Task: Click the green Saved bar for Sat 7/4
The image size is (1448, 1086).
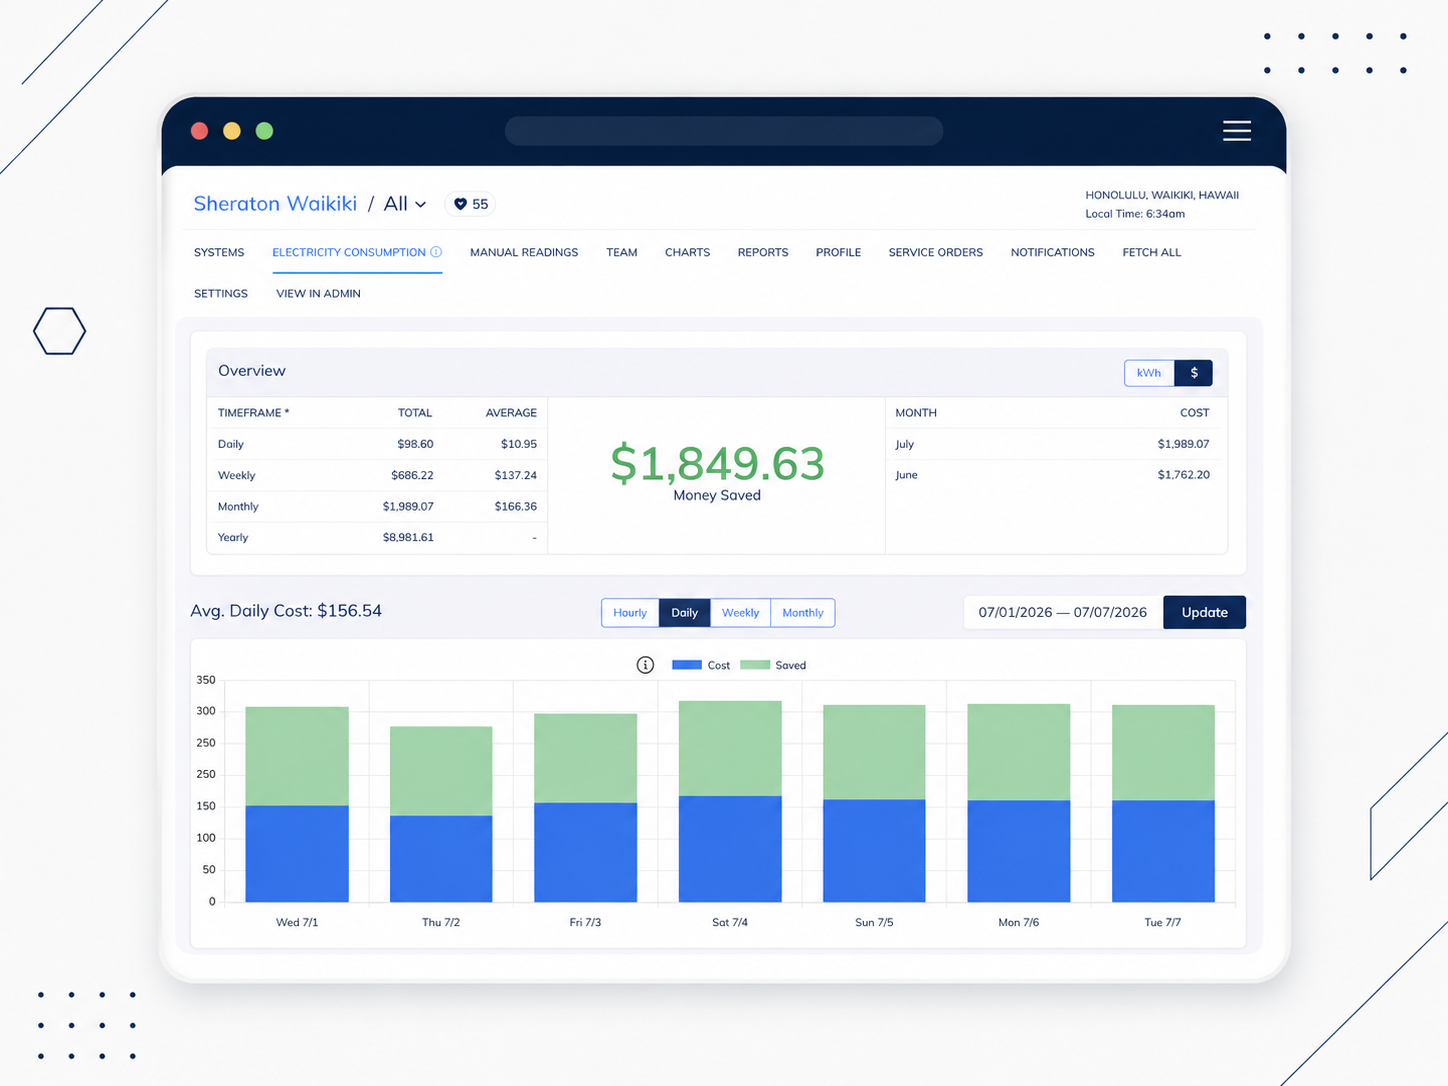Action: tap(730, 749)
